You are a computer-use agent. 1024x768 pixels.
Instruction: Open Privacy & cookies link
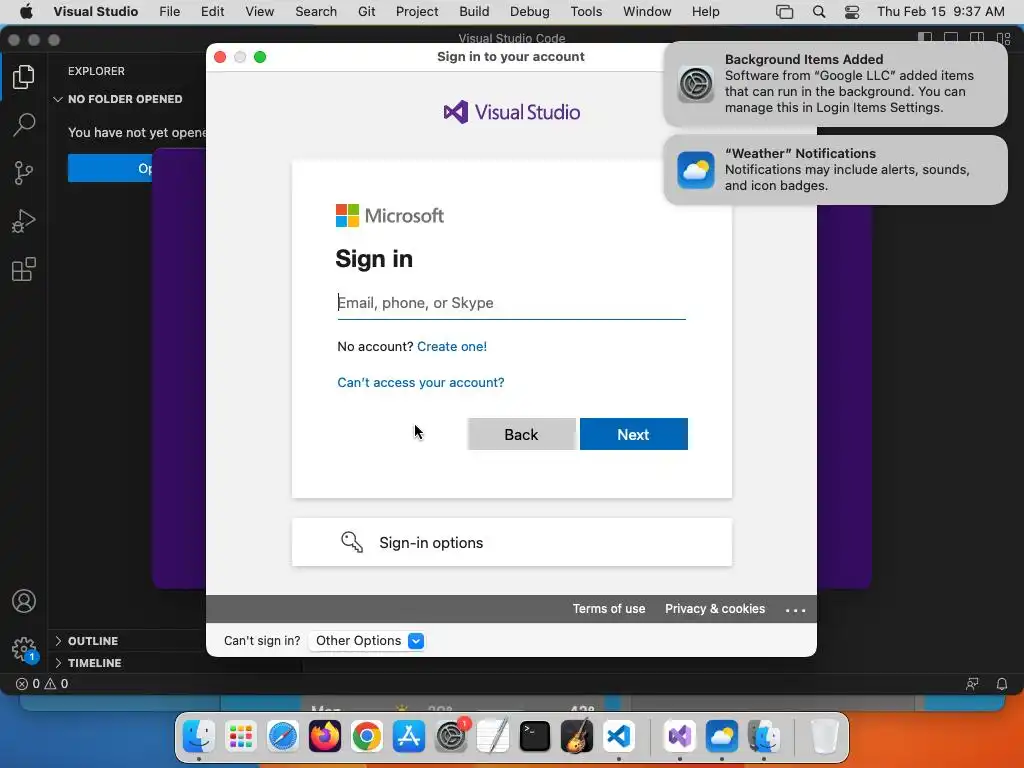[x=715, y=609]
